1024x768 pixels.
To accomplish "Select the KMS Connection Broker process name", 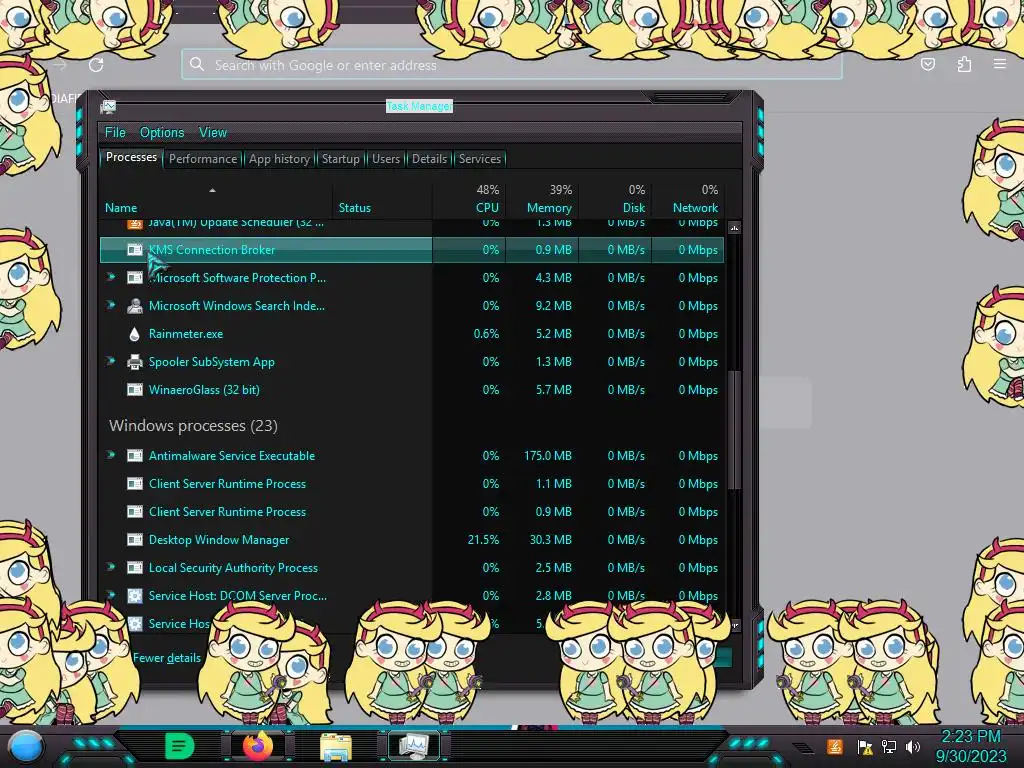I will (x=212, y=250).
